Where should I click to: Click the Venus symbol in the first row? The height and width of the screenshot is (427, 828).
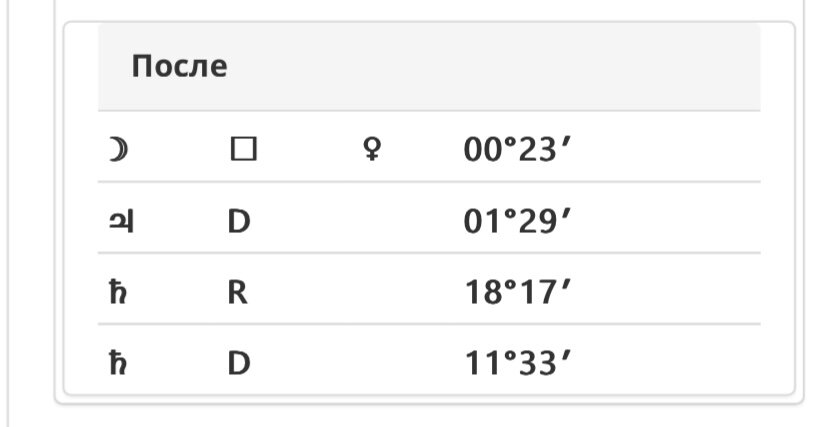[x=373, y=149]
